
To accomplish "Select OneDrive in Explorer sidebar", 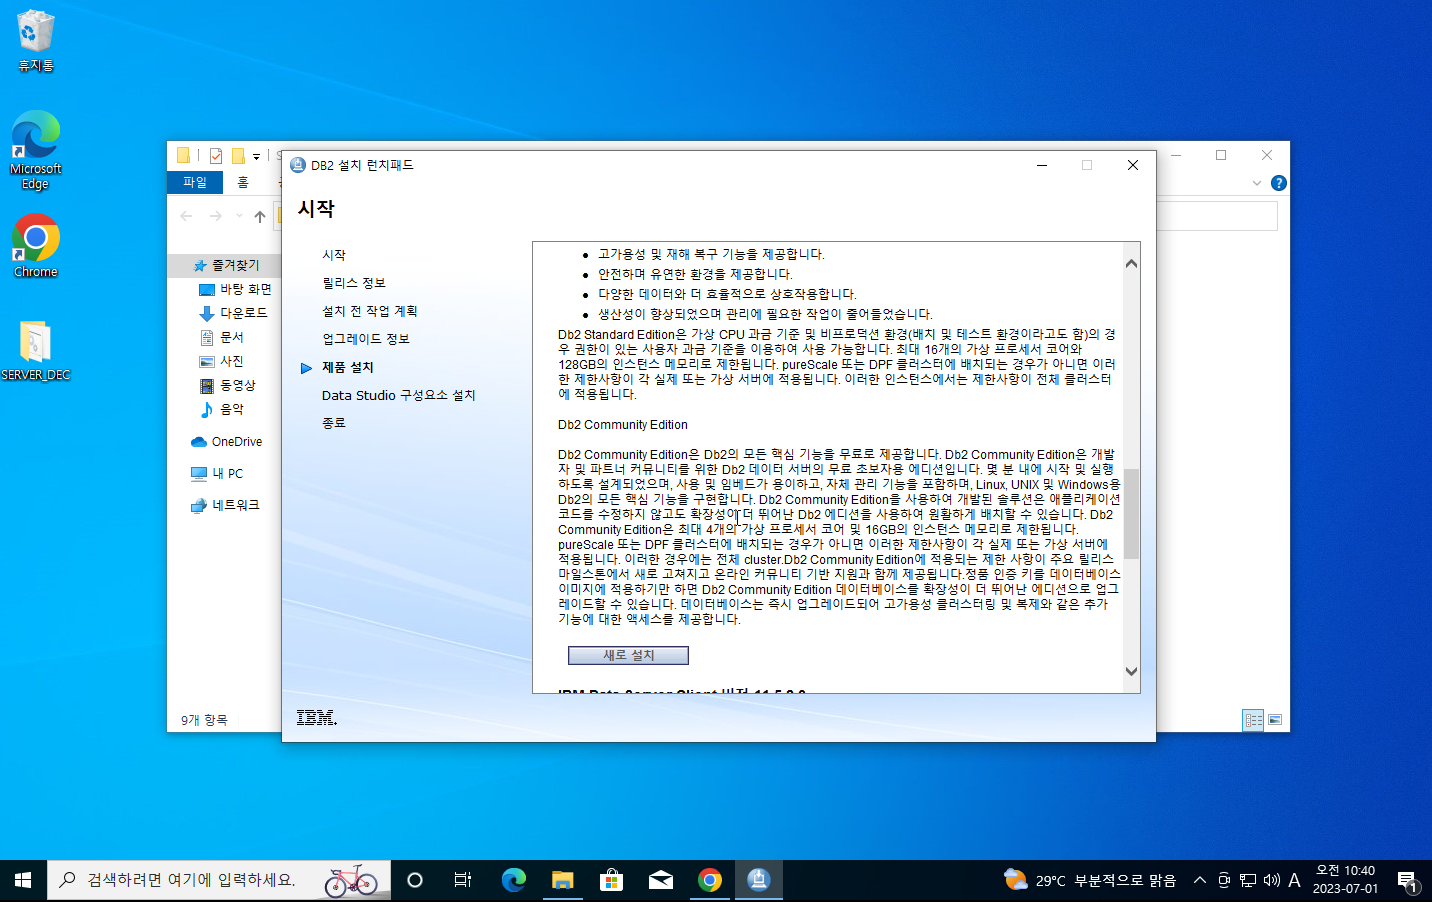I will (x=226, y=441).
